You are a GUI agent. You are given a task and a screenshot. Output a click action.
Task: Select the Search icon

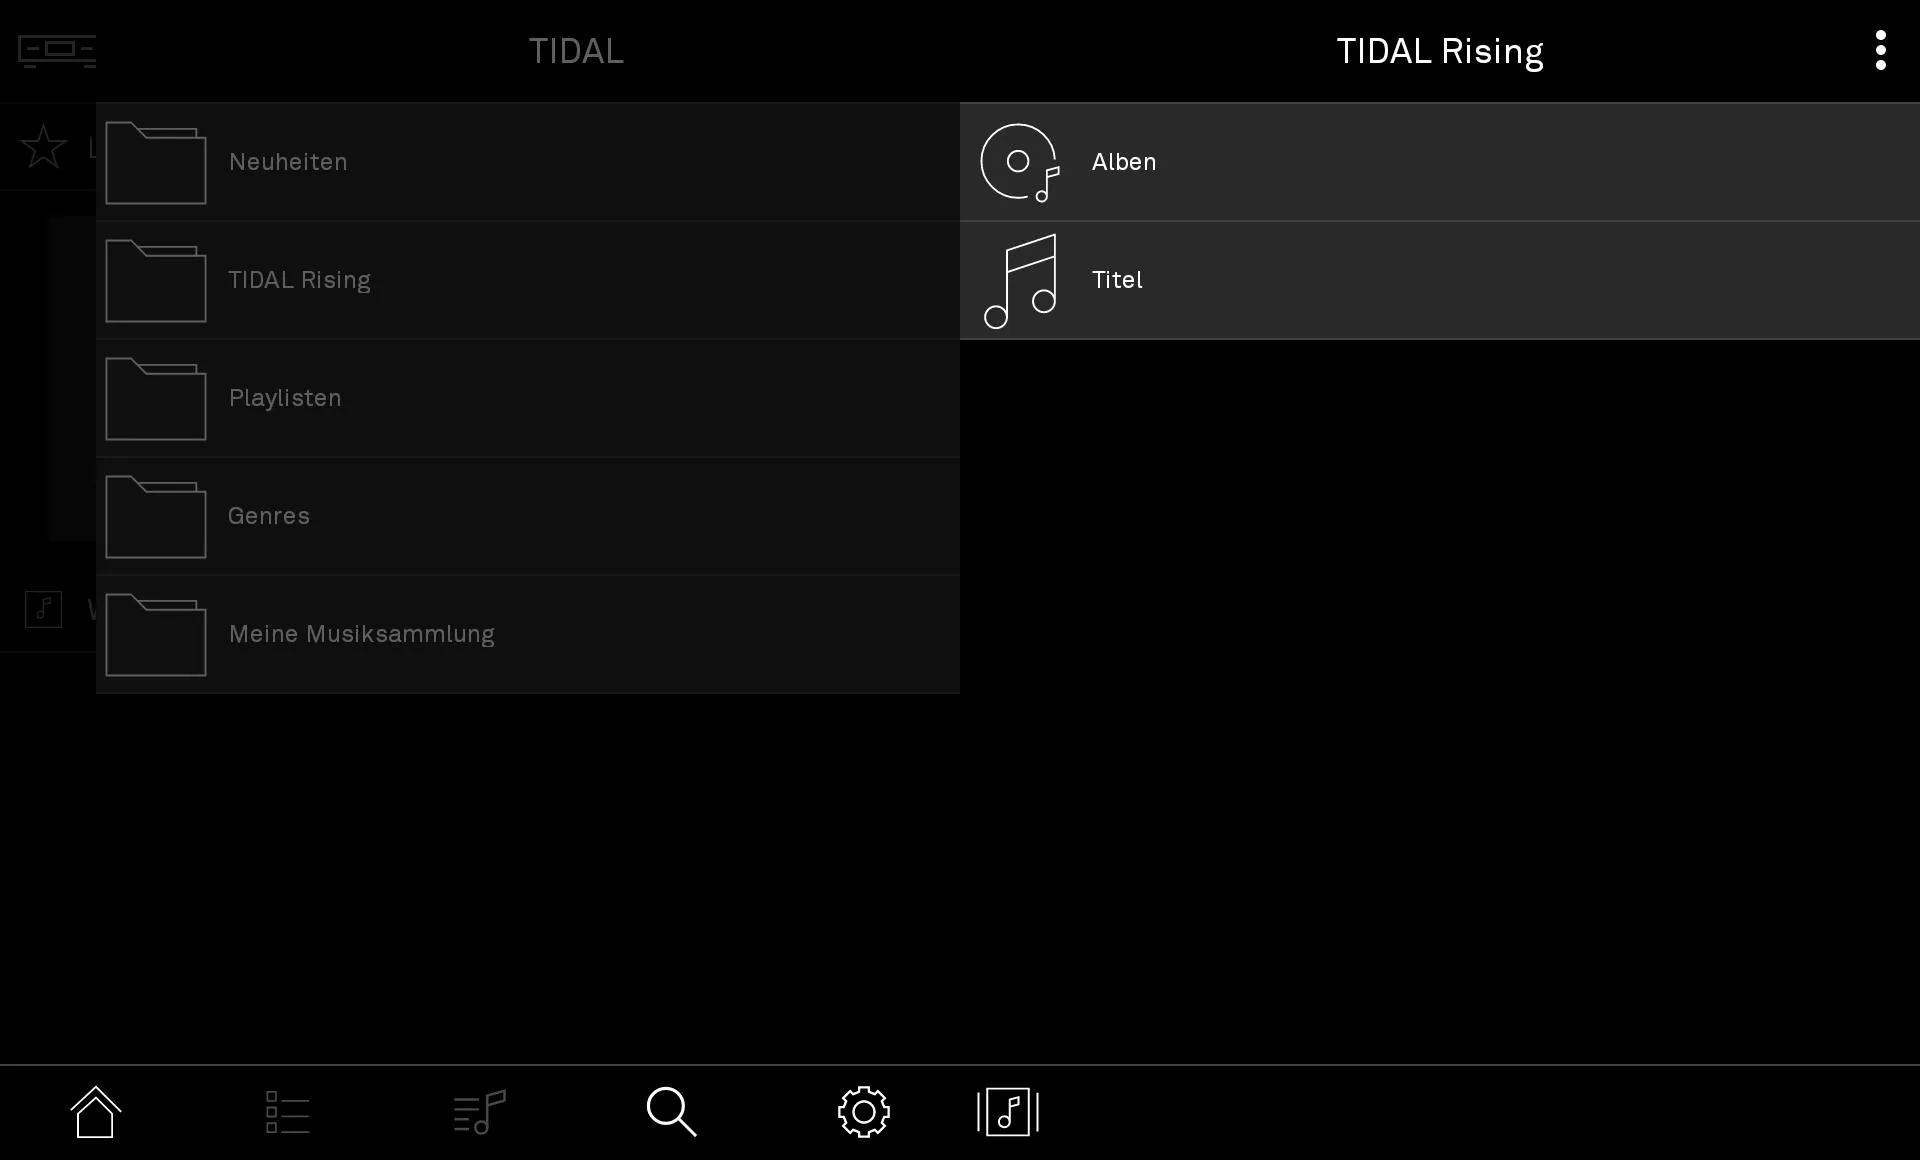click(672, 1112)
